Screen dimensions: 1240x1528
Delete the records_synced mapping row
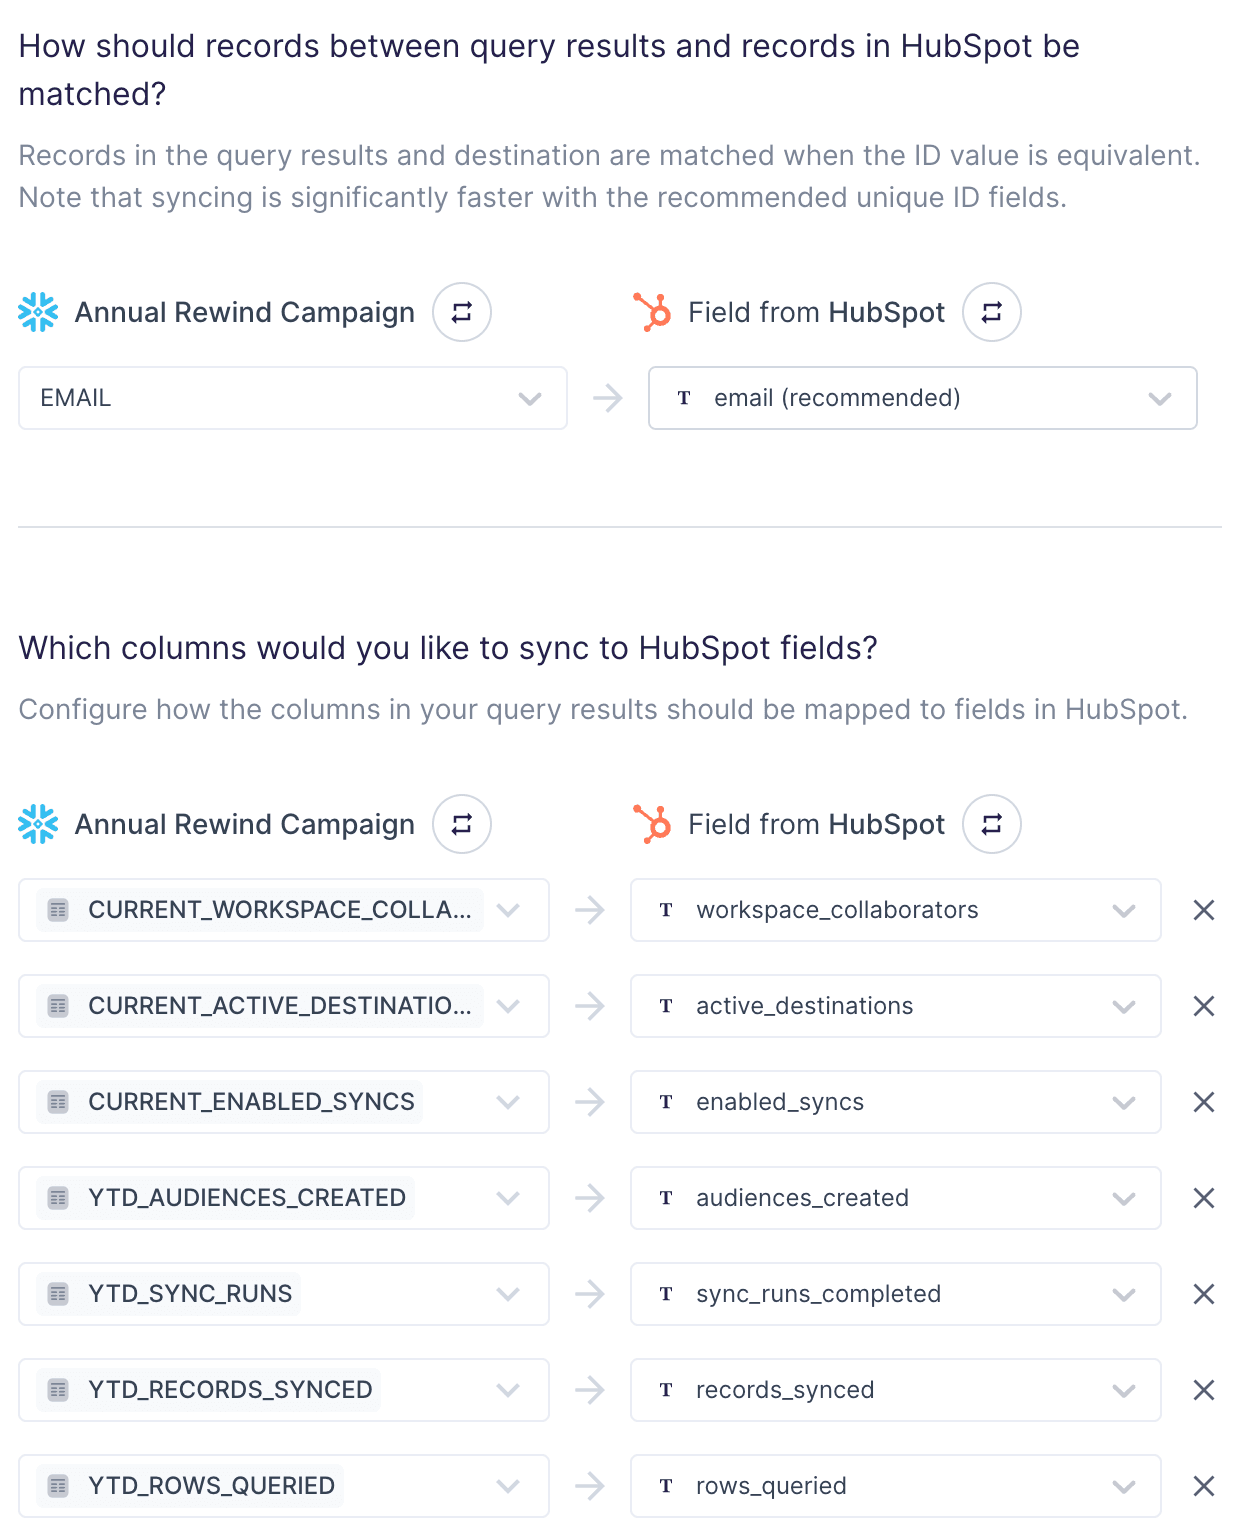(1204, 1390)
